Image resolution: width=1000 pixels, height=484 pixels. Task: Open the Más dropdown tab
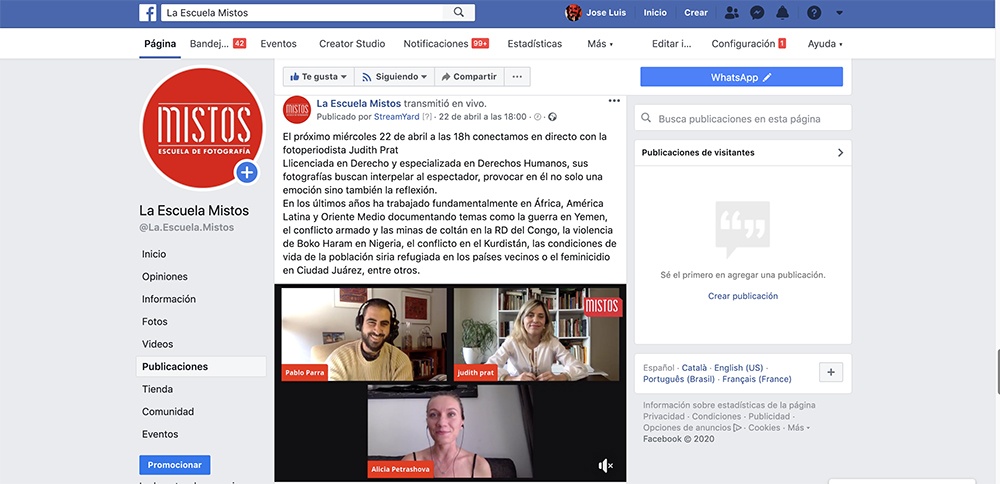(x=600, y=44)
